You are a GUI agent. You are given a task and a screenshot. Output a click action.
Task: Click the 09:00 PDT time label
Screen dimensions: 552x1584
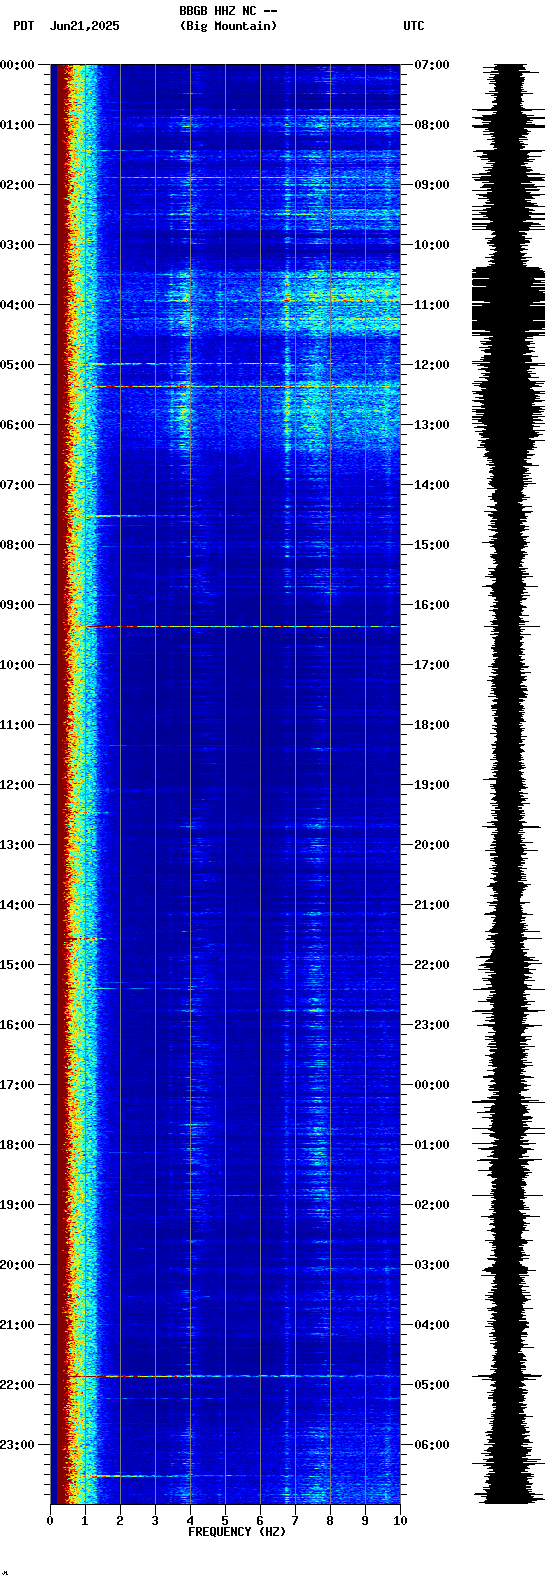[17, 605]
